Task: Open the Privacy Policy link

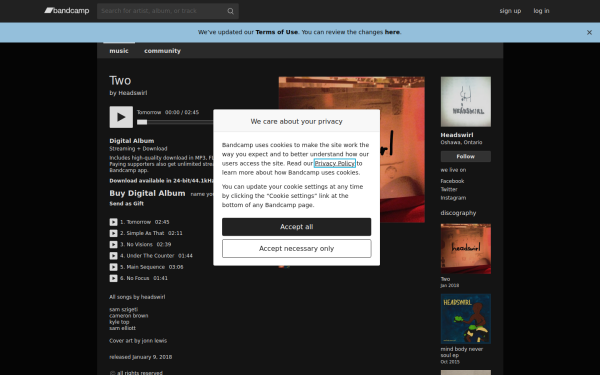Action: [334, 163]
